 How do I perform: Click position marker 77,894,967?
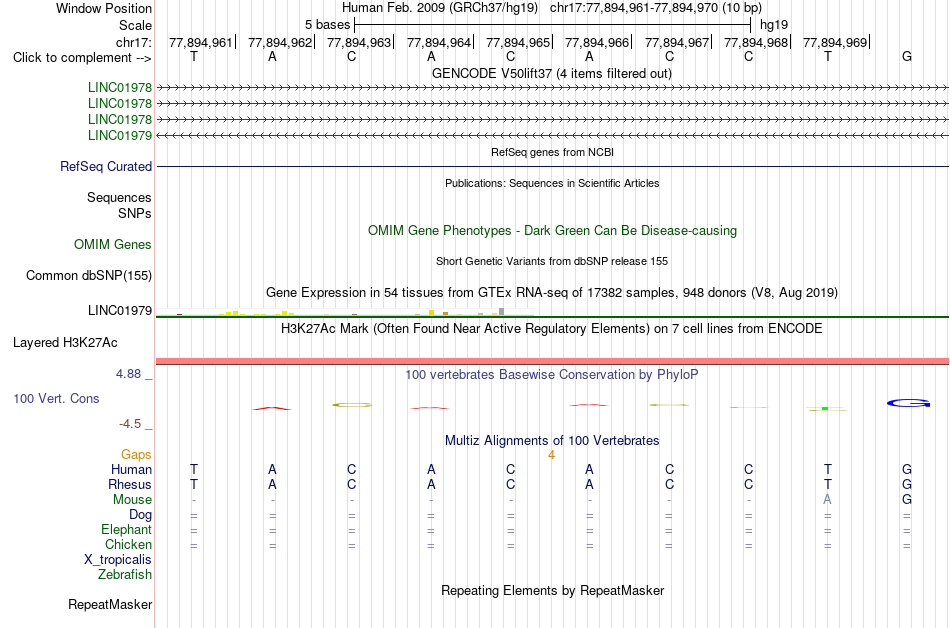click(677, 42)
